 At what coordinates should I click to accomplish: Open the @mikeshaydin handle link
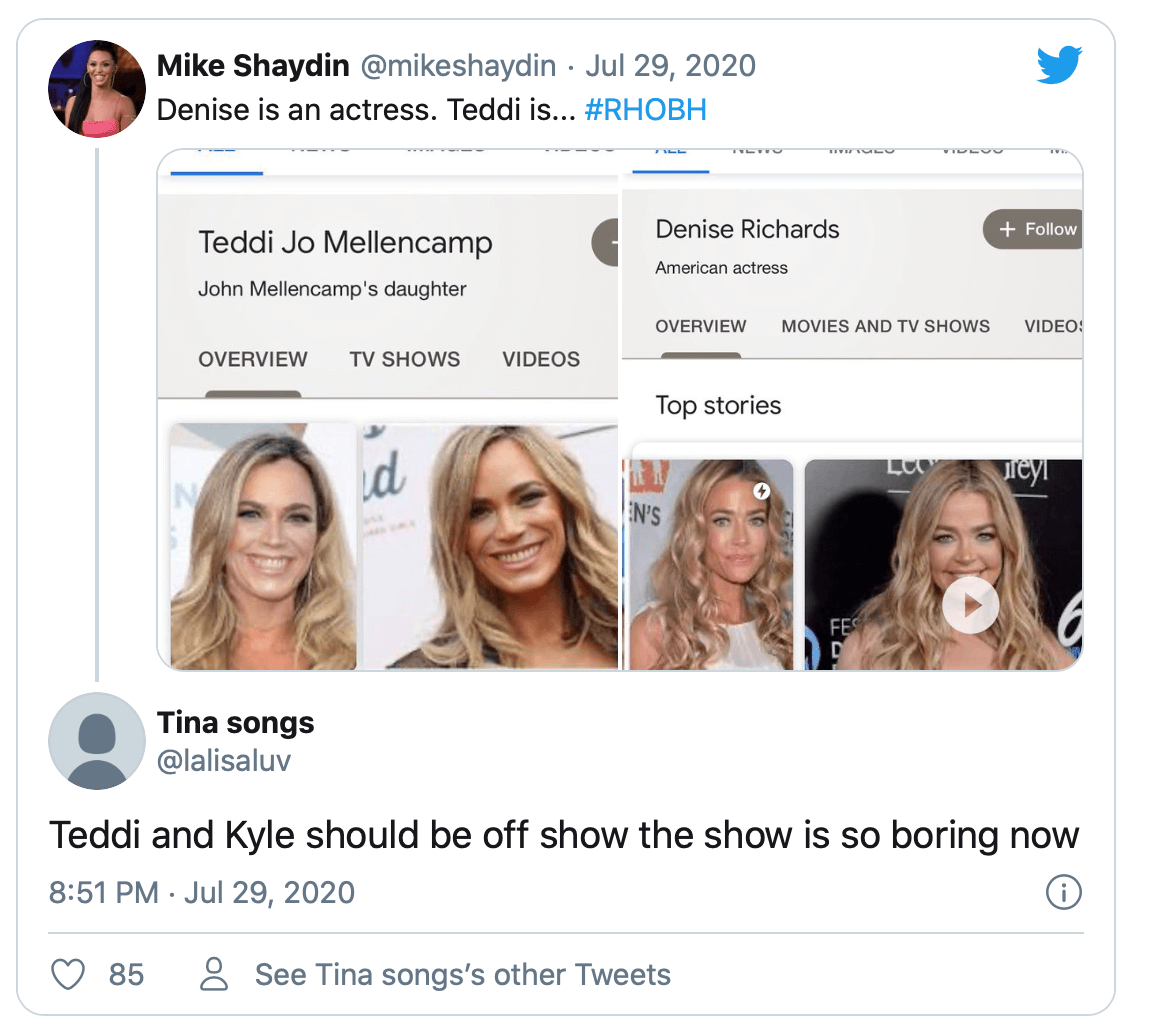(457, 66)
